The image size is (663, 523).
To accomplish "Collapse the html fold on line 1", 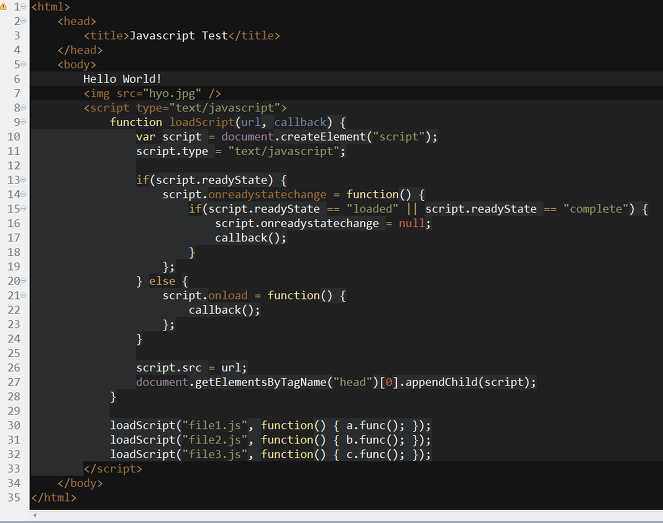I will [23, 7].
